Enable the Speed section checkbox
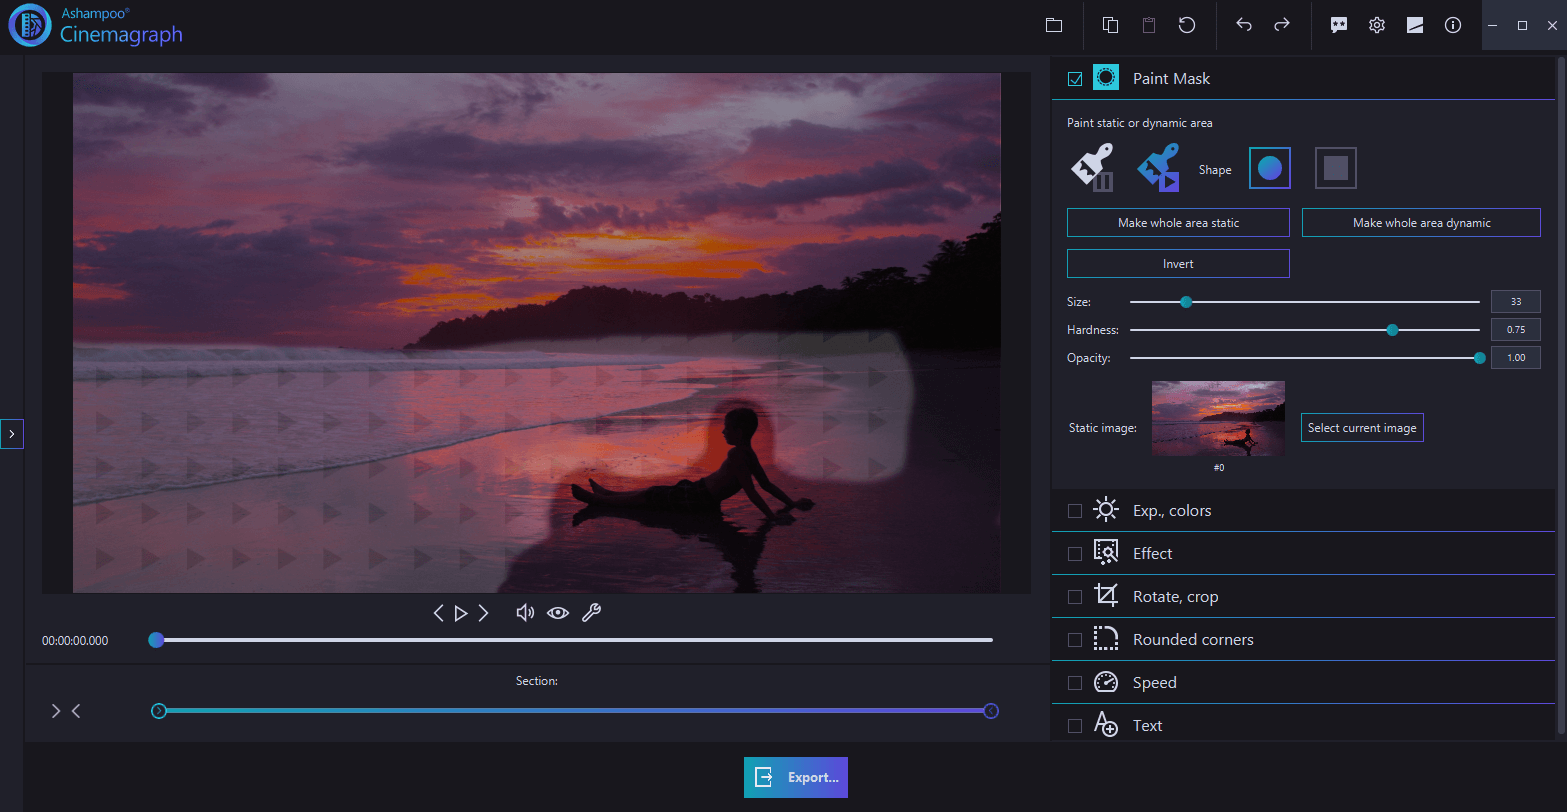Viewport: 1567px width, 812px height. point(1074,682)
